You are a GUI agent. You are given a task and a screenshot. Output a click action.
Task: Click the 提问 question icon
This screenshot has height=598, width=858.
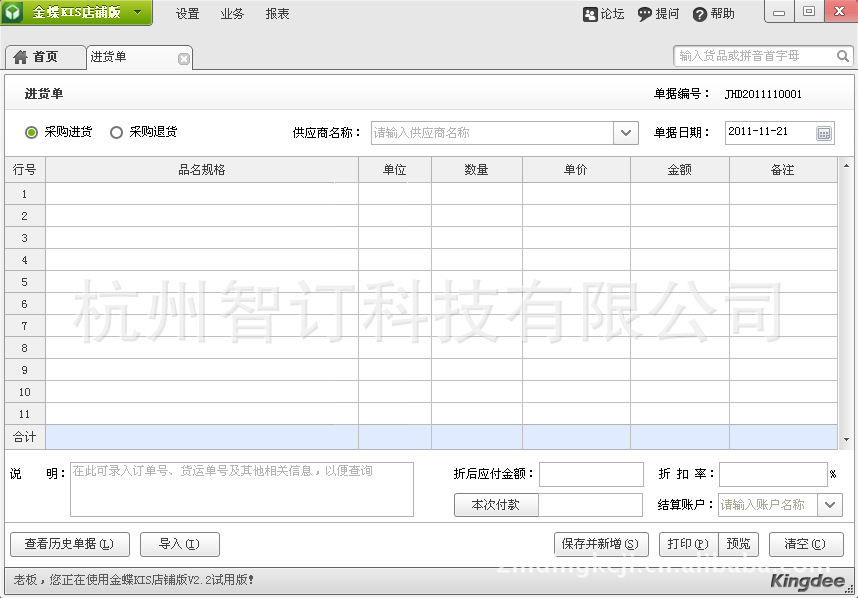tap(645, 14)
